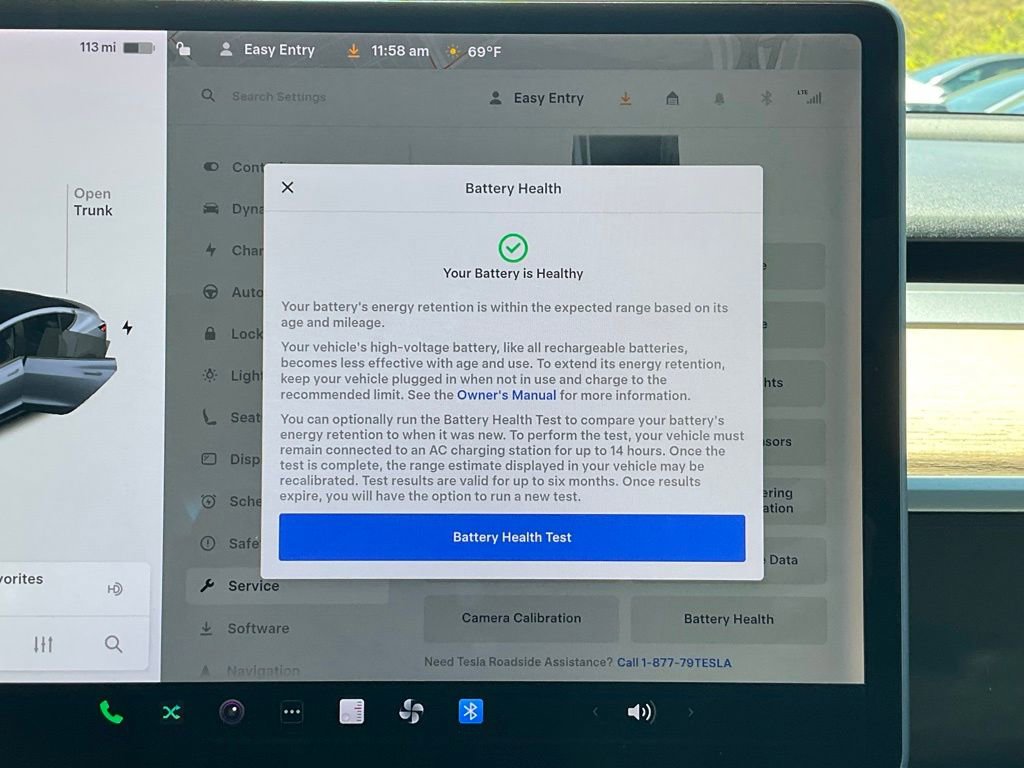The image size is (1024, 768).
Task: Open the Navigation settings menu
Action: click(x=251, y=671)
